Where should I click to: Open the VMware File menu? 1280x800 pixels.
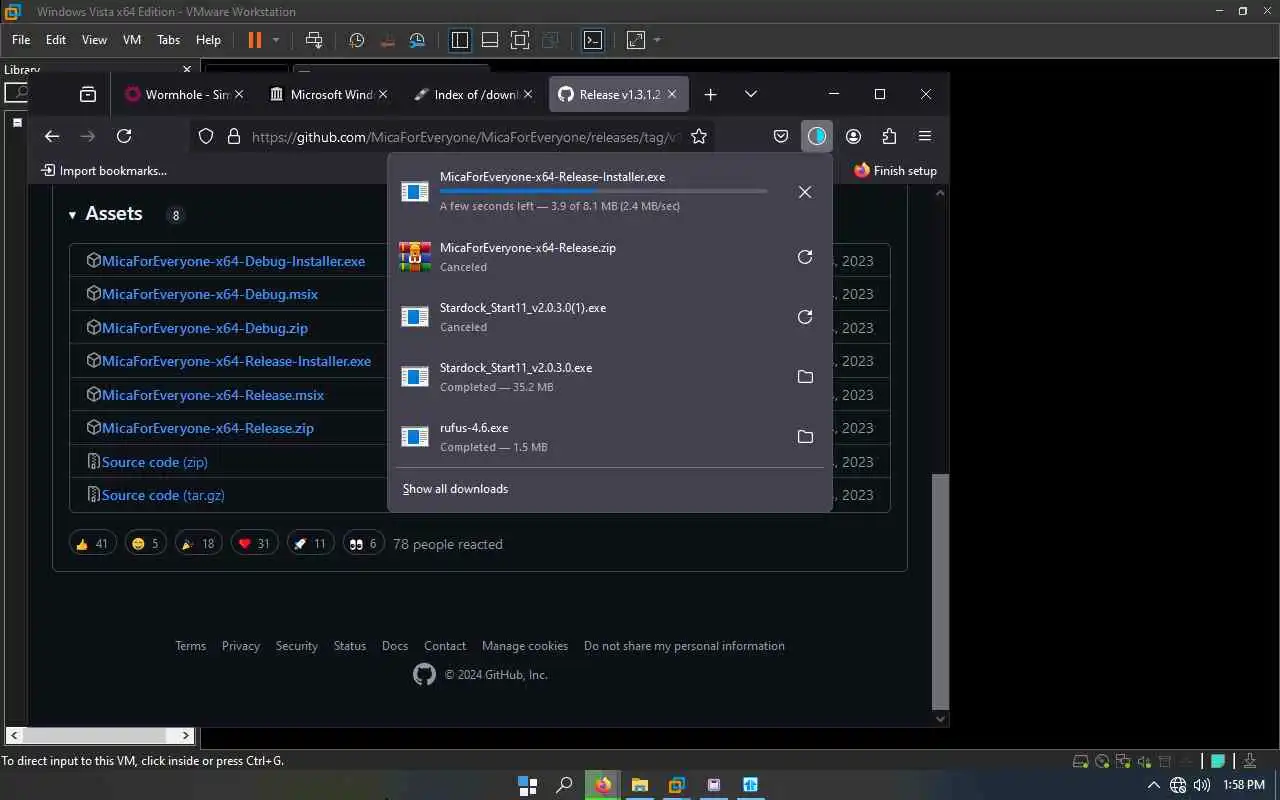pos(21,40)
